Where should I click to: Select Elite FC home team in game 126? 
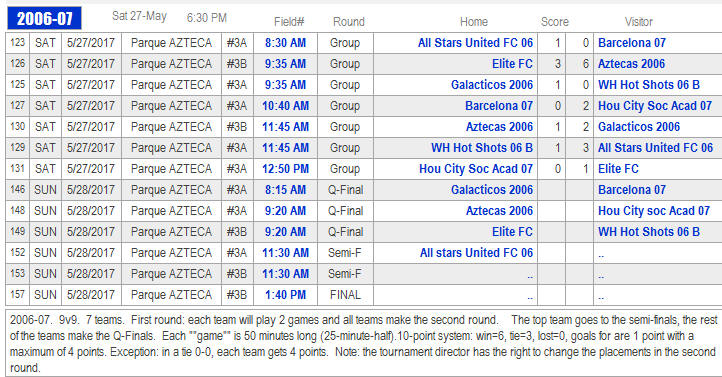[x=512, y=64]
